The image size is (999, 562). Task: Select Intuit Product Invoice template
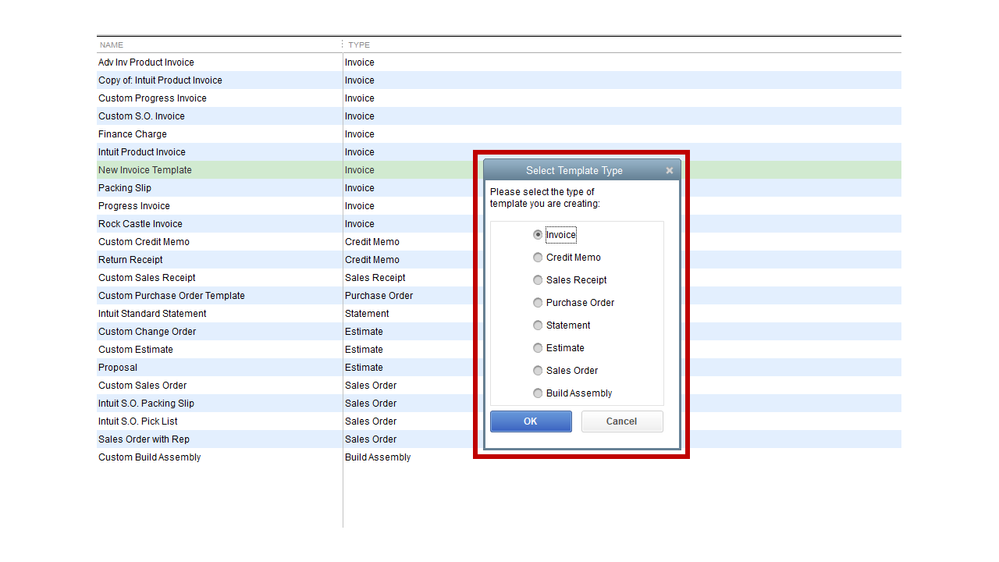(x=141, y=152)
